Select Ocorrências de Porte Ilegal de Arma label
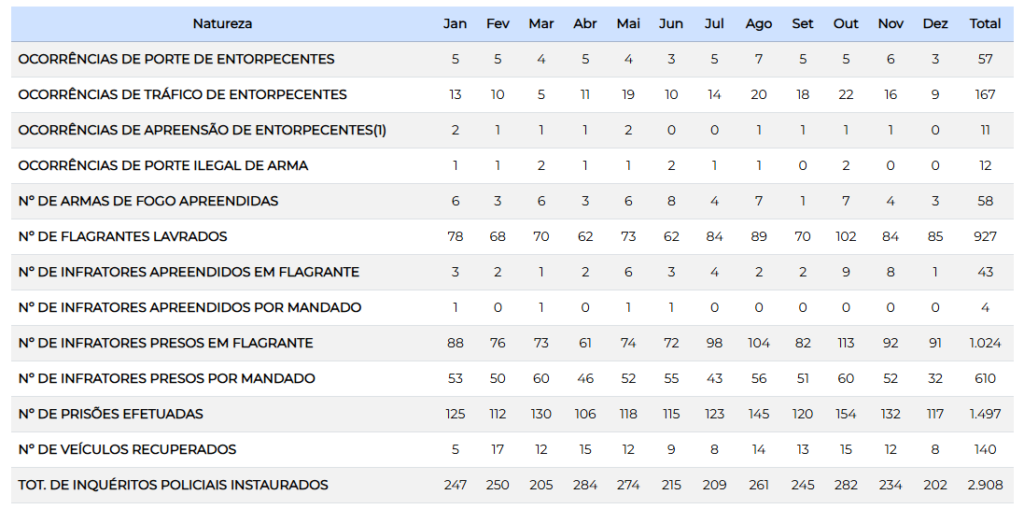This screenshot has height=509, width=1024. (x=163, y=165)
